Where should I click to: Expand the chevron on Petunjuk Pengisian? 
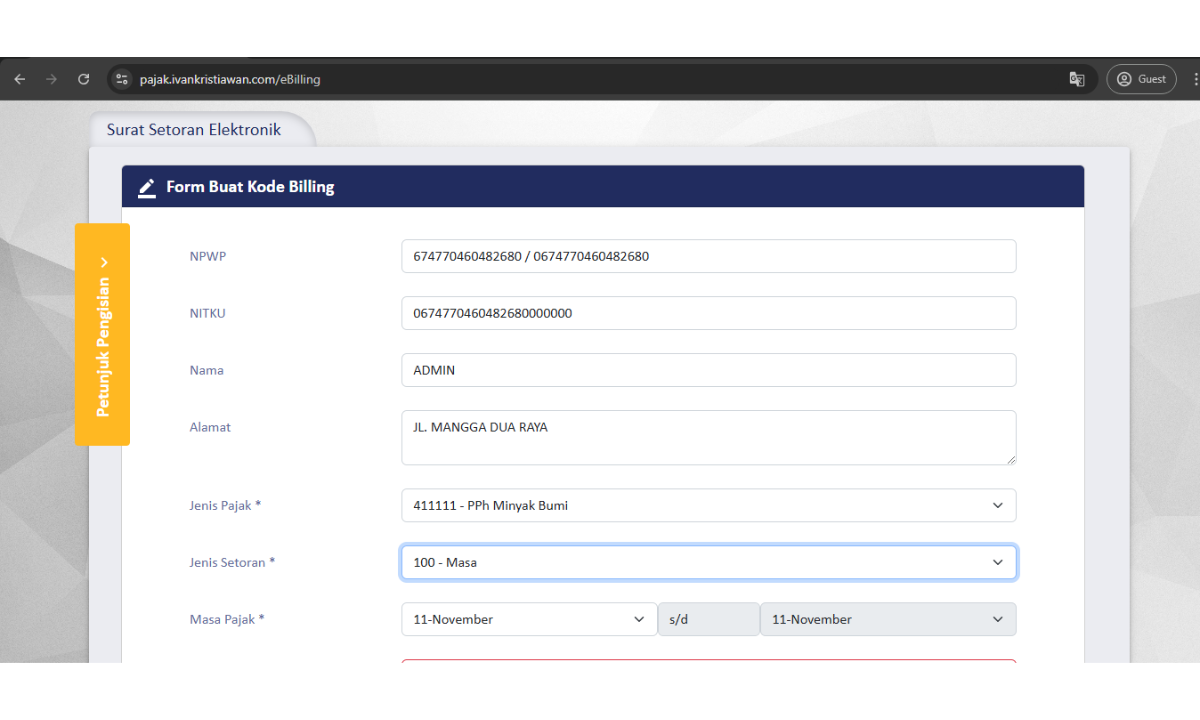[x=104, y=263]
